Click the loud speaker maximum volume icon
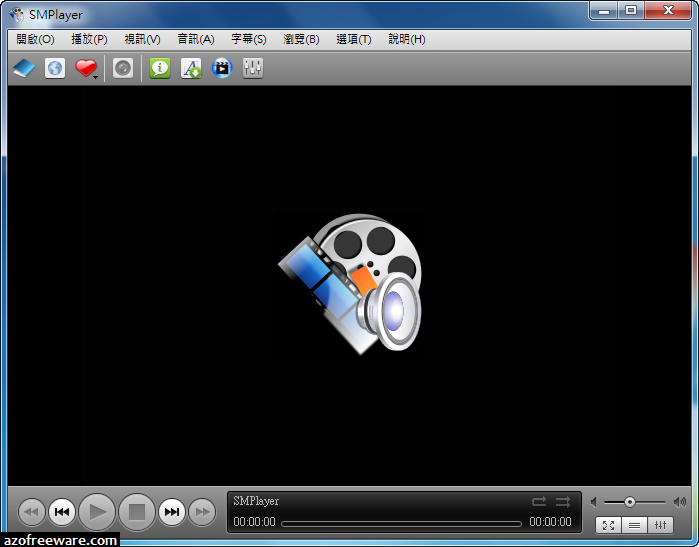The image size is (699, 547). pyautogui.click(x=680, y=502)
